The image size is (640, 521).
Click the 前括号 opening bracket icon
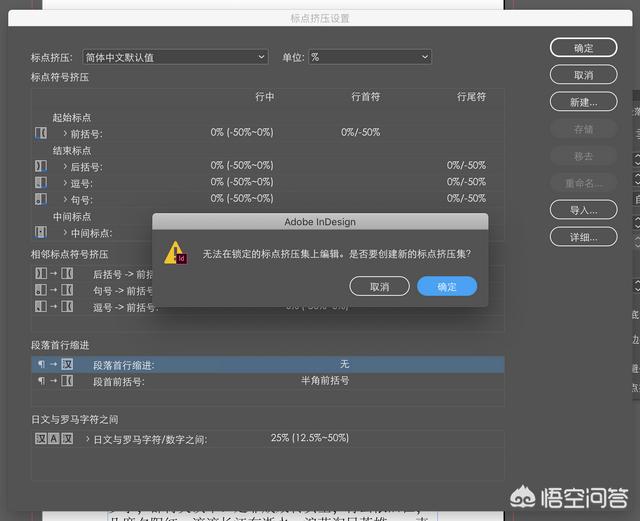point(41,133)
